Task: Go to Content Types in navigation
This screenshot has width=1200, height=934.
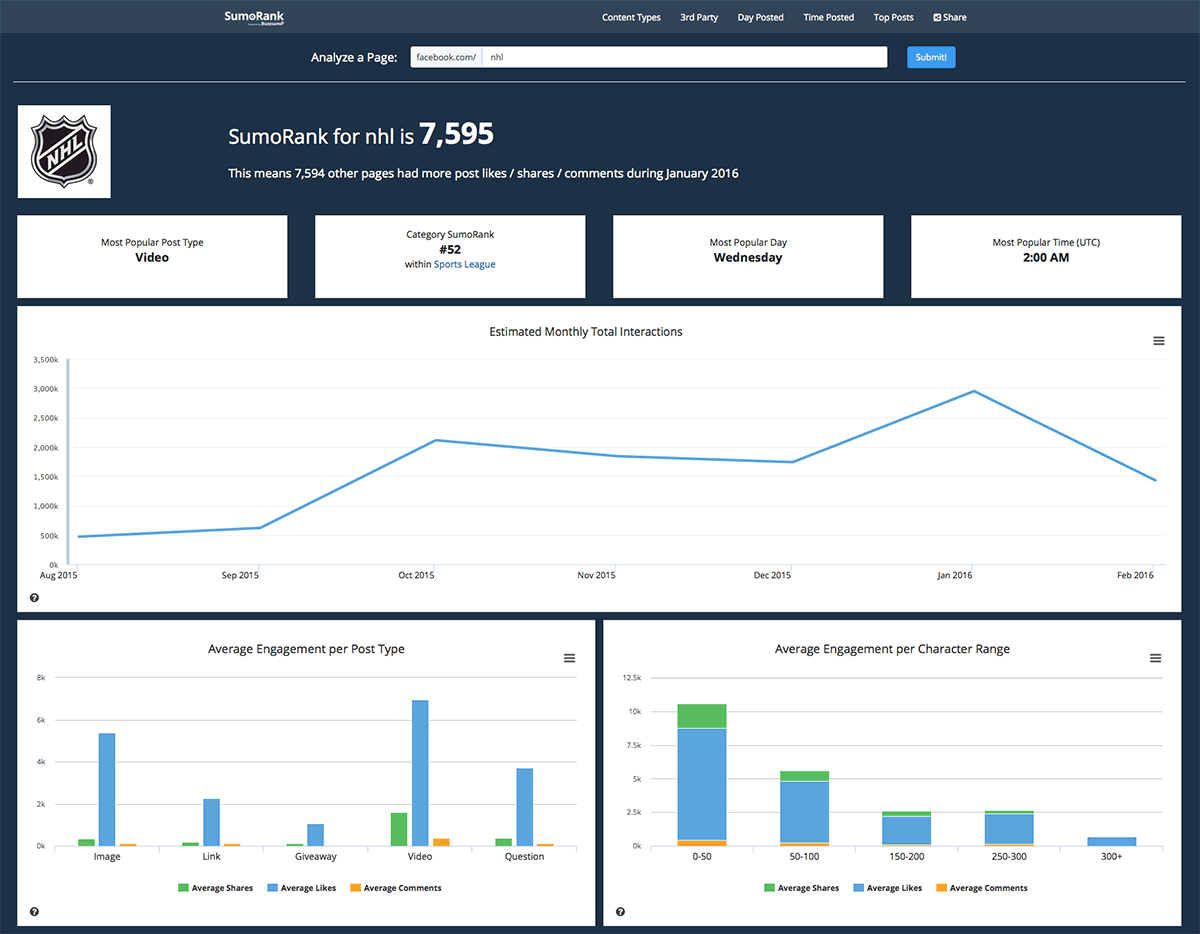Action: (631, 17)
